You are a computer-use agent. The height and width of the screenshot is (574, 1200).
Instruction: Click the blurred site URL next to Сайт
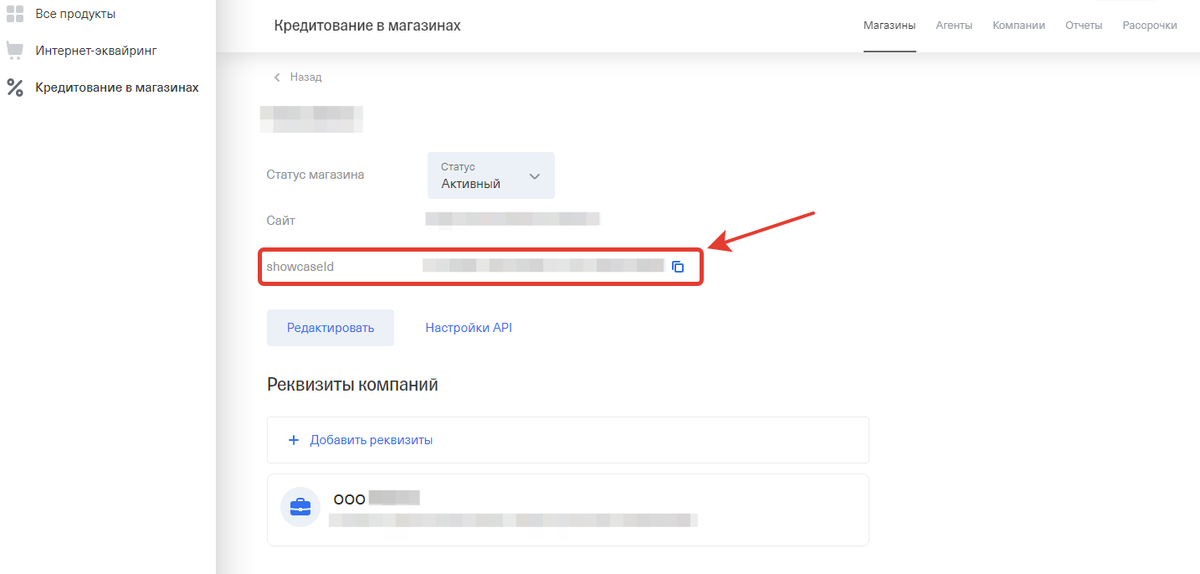(512, 219)
